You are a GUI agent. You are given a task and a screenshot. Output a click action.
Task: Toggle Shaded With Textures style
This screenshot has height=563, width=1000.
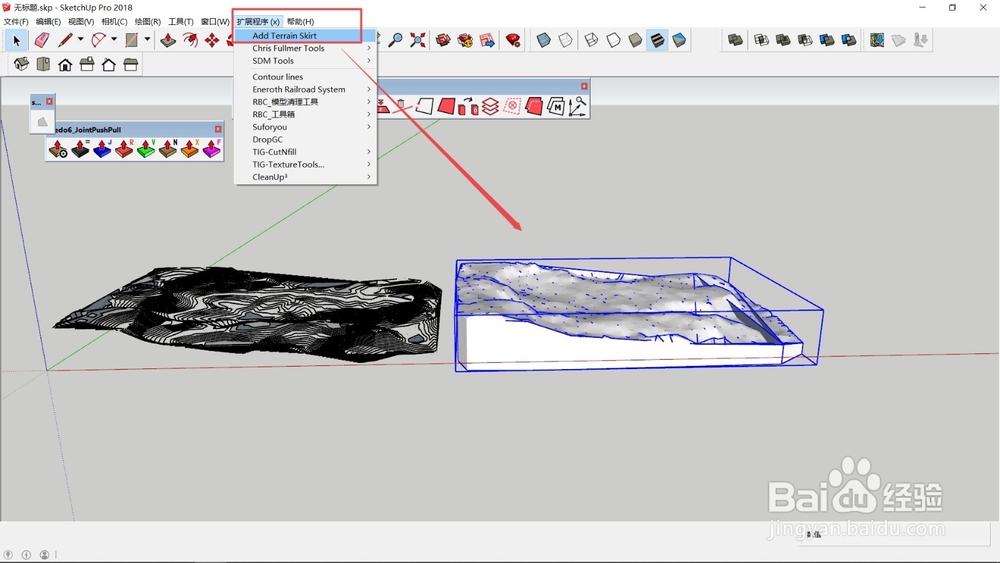(657, 40)
